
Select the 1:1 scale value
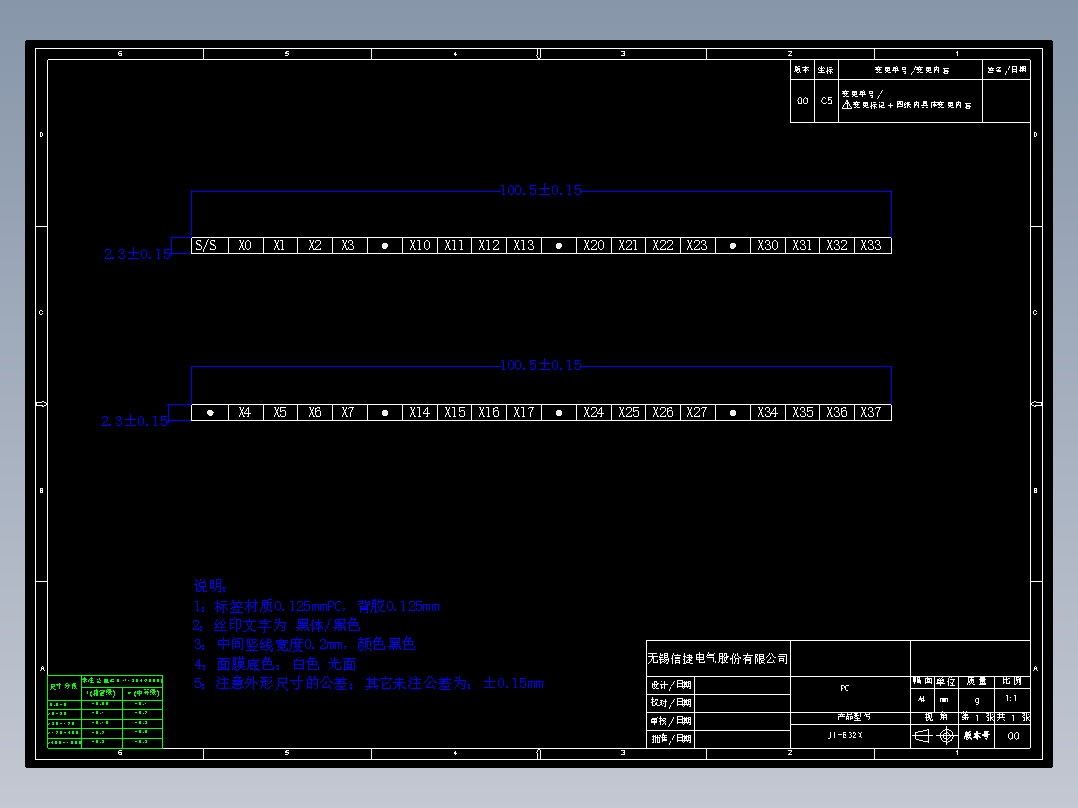[x=1011, y=699]
